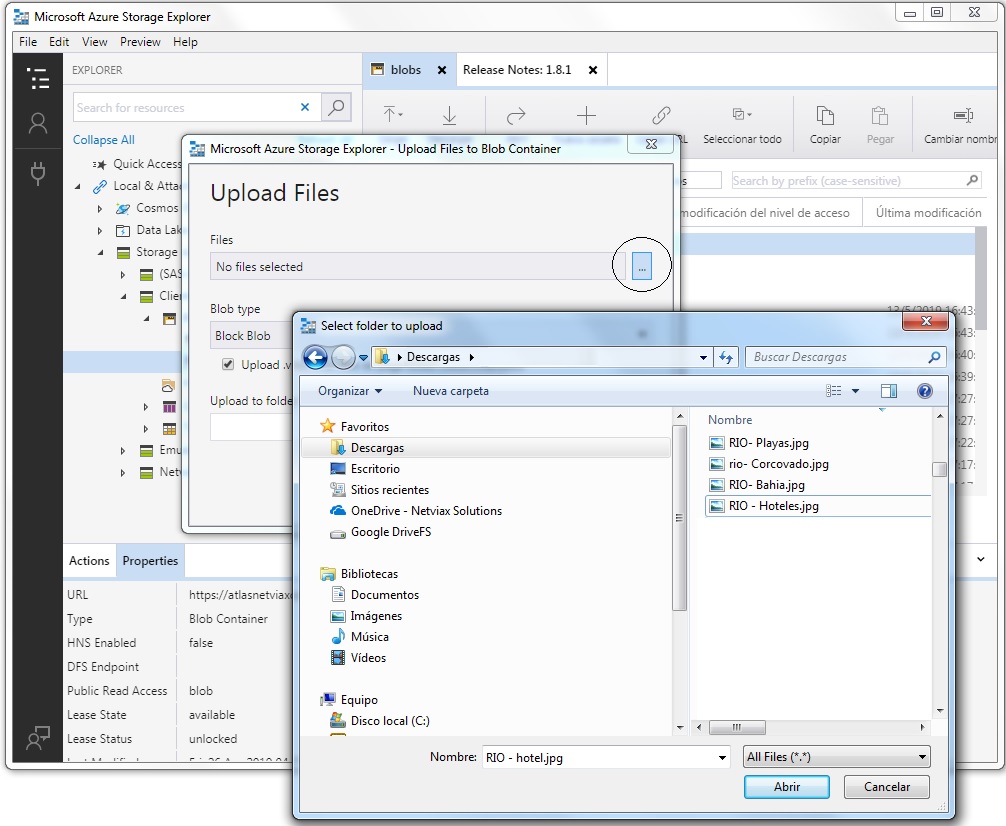Open the View menu

(94, 42)
